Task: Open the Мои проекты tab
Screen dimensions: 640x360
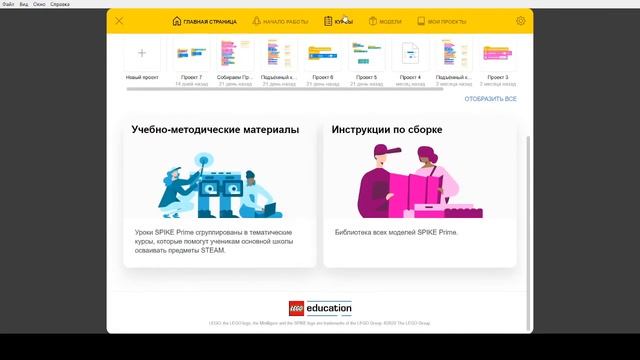Action: click(x=441, y=21)
